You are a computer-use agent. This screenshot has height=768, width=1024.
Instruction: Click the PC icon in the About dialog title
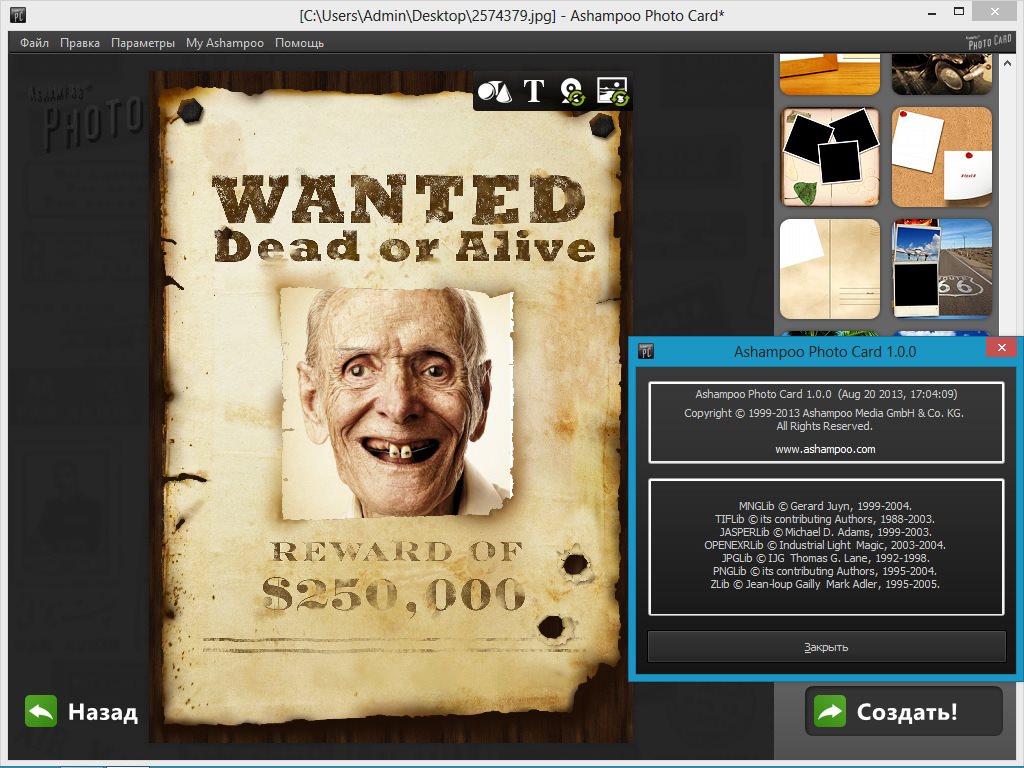click(x=645, y=351)
